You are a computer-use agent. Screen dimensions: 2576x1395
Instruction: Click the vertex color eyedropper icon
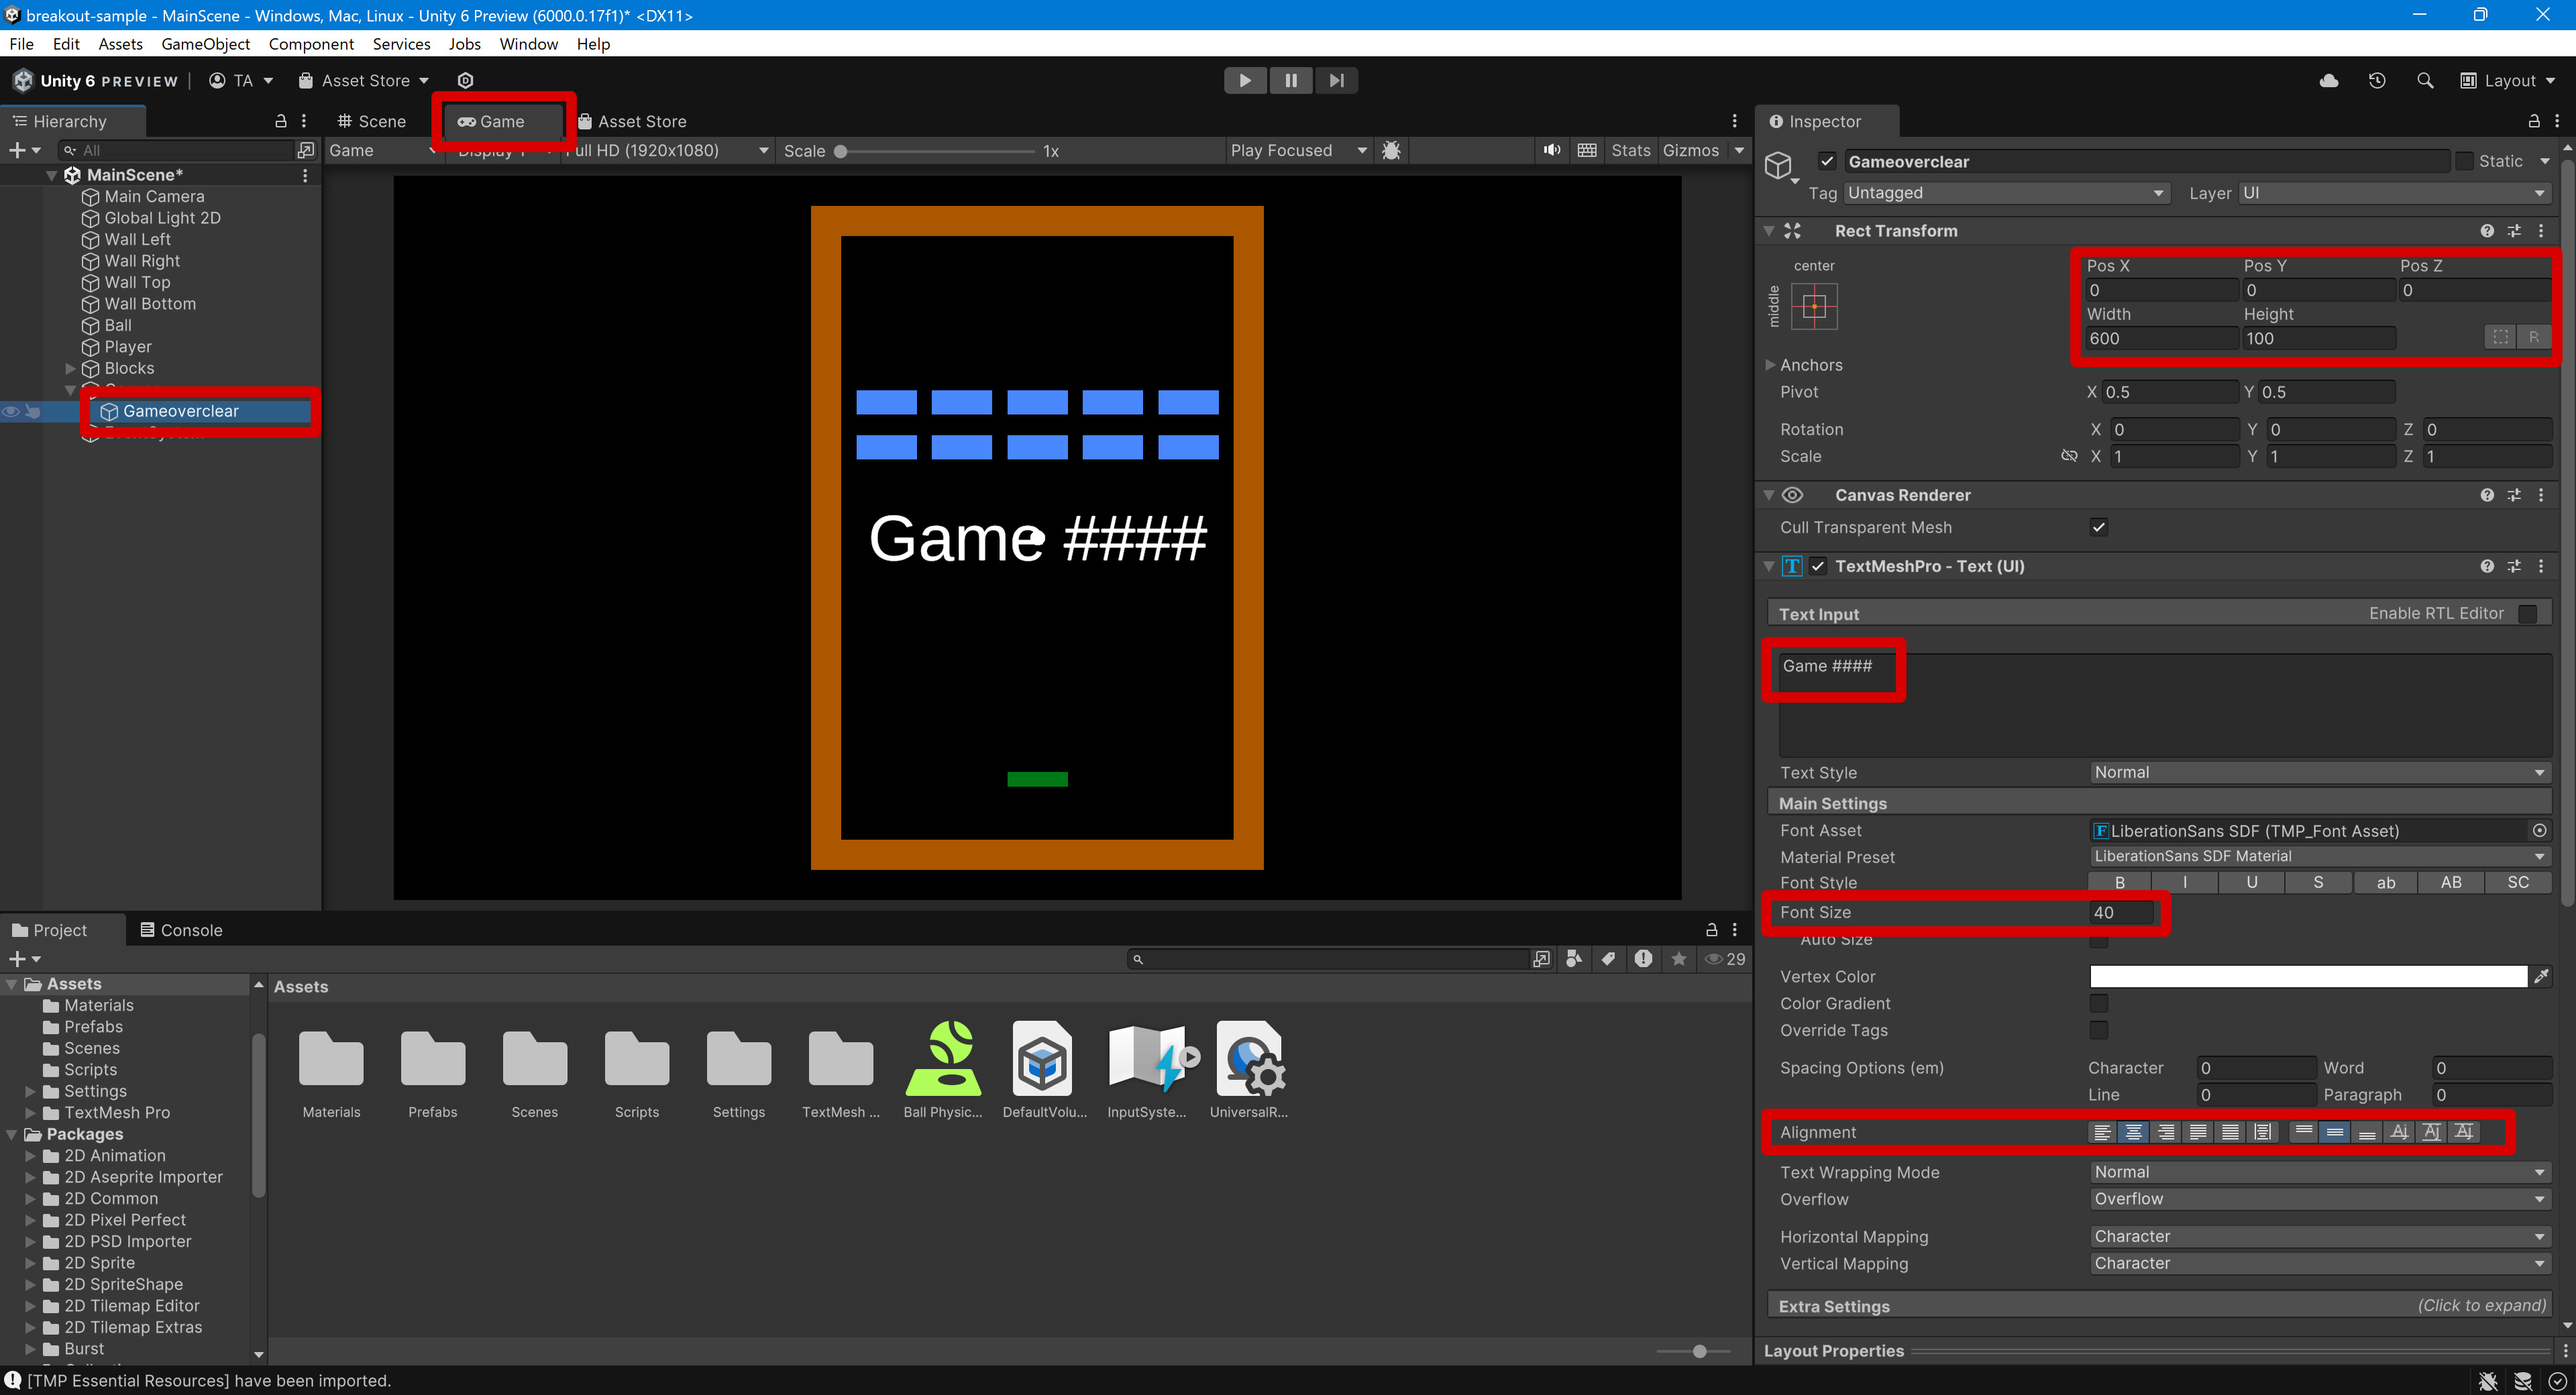pos(2541,976)
